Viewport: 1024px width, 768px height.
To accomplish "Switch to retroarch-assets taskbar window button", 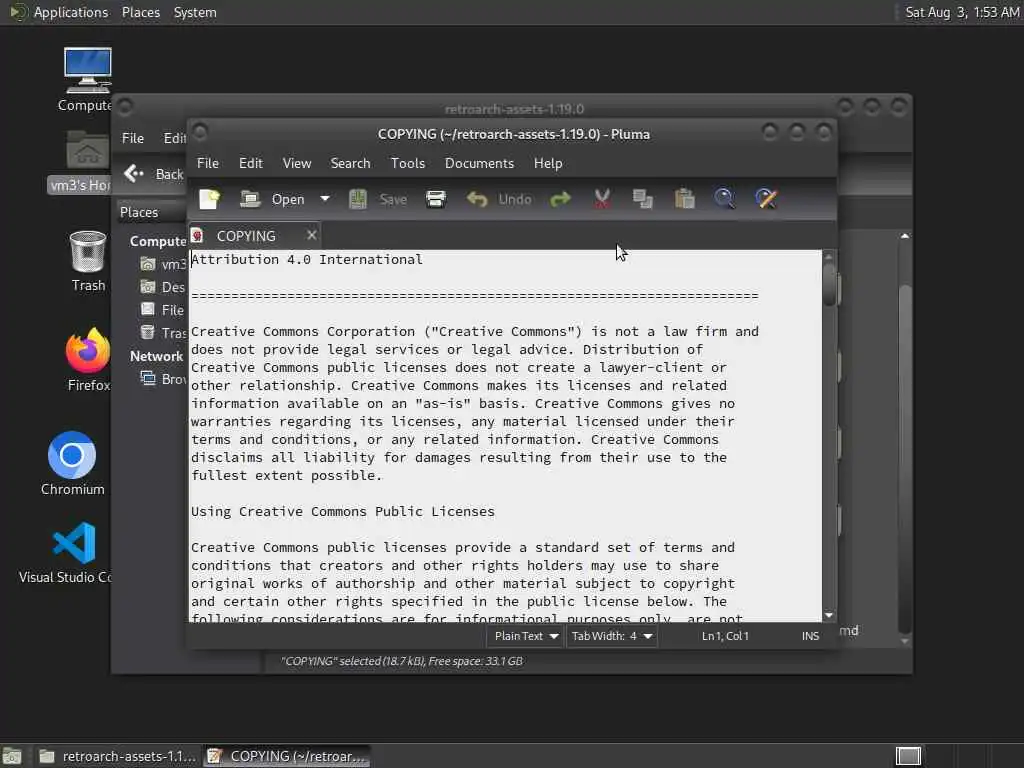I will (x=118, y=756).
